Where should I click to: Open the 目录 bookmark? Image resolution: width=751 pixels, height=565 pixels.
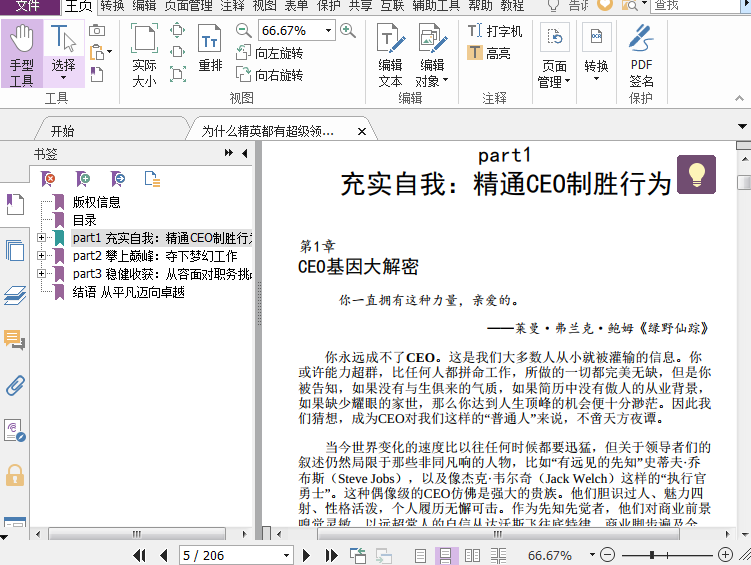pyautogui.click(x=85, y=220)
